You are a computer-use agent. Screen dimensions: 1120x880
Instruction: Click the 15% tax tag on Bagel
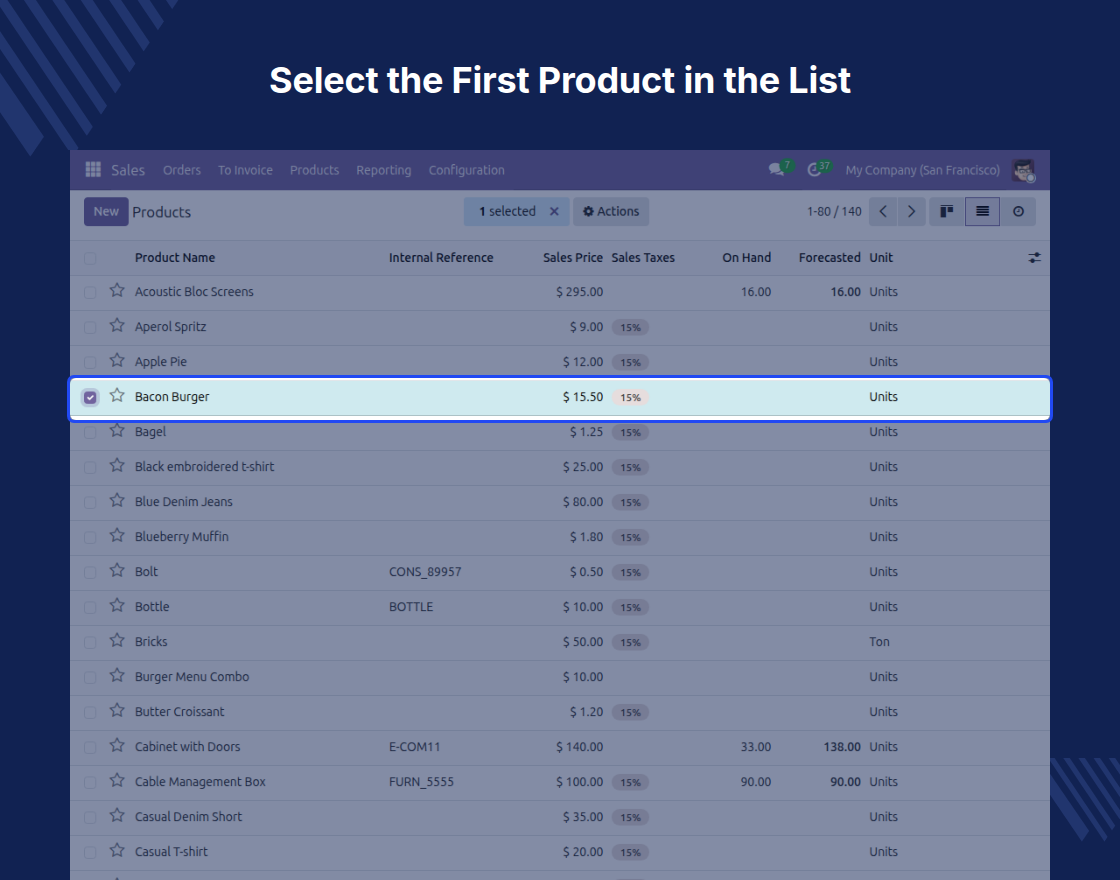(630, 432)
